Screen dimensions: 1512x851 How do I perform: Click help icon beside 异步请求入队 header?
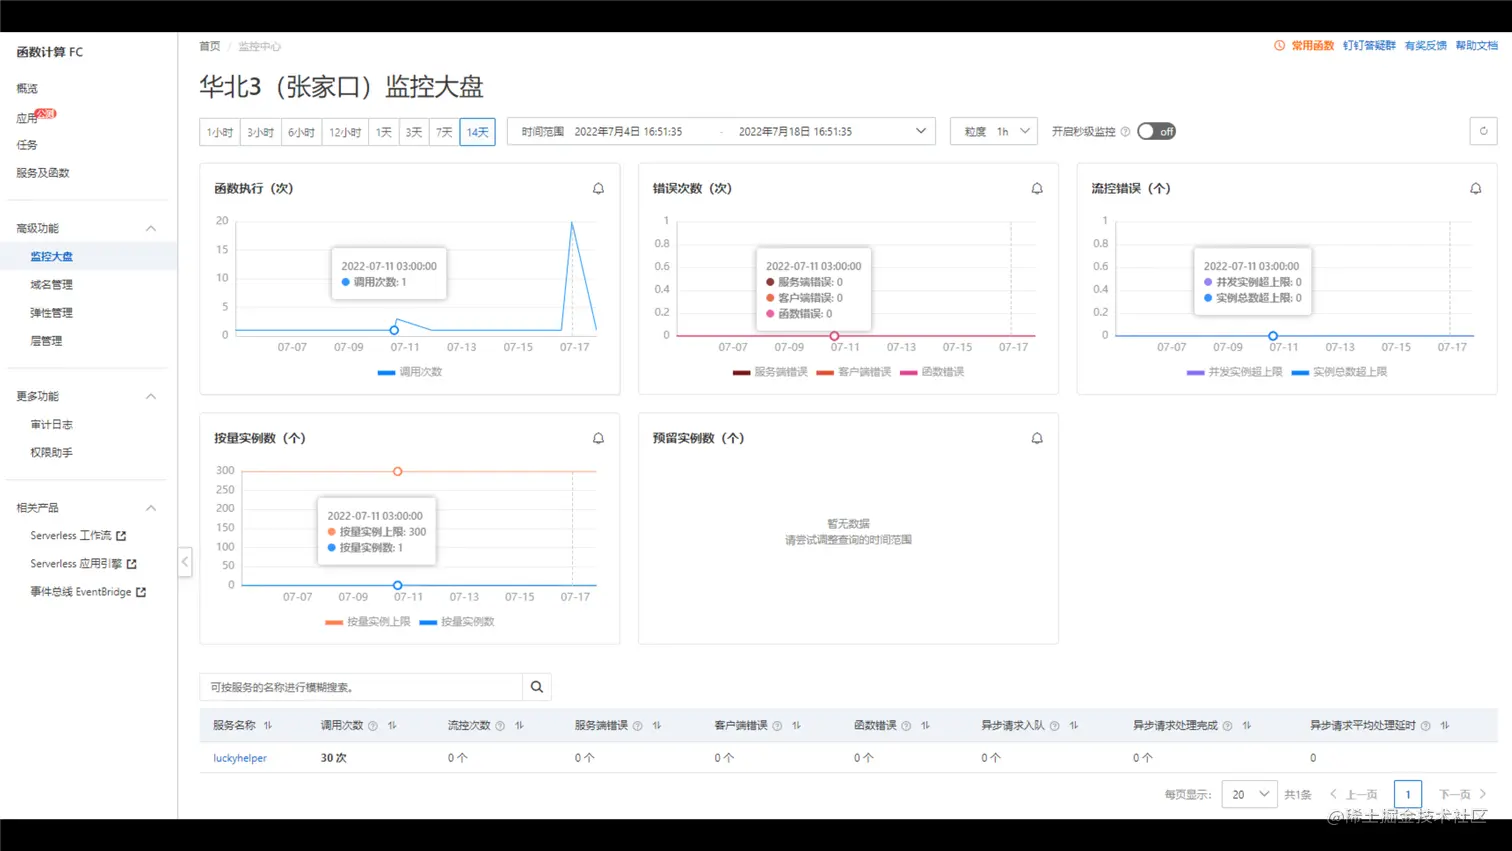1054,726
